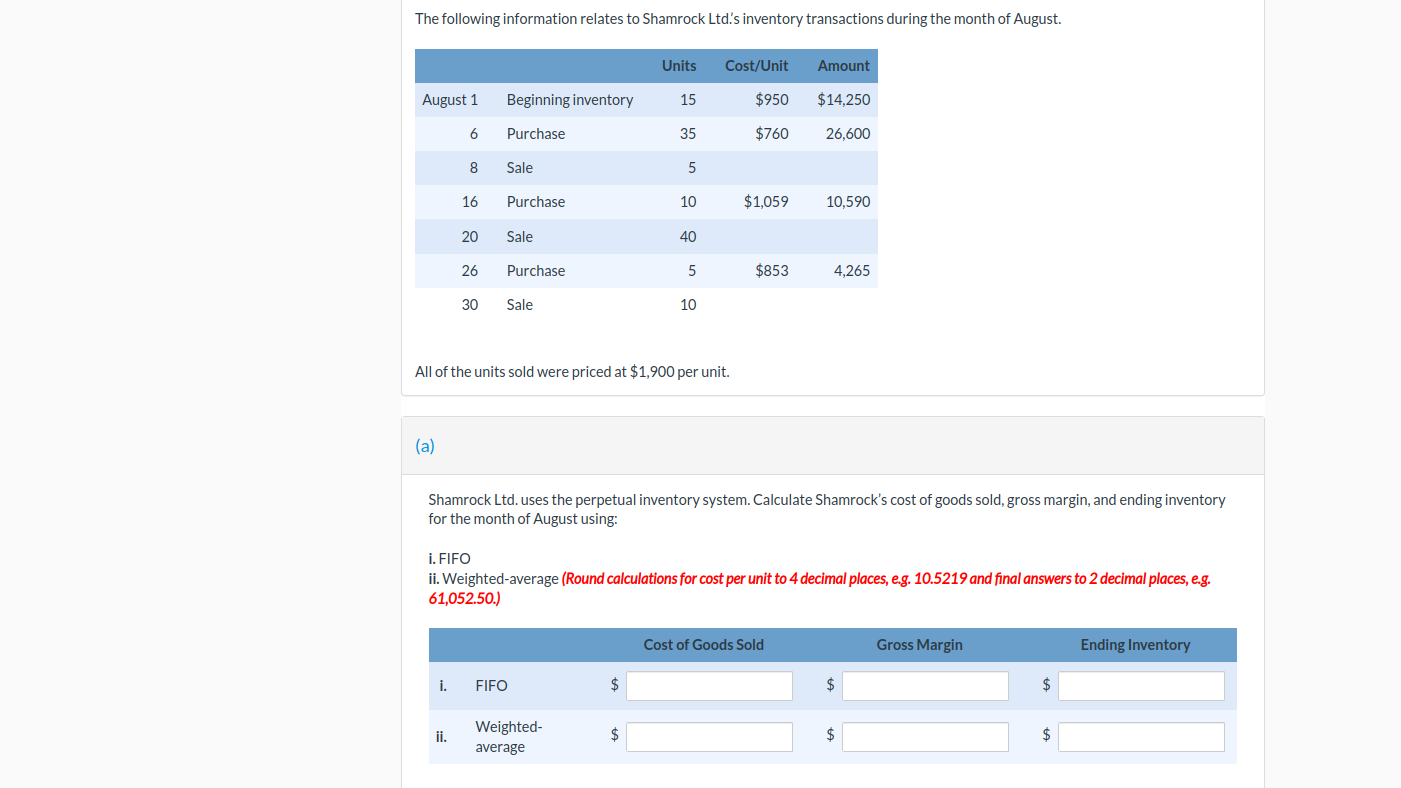Click the 35 units cell
The image size is (1401, 788).
(688, 134)
